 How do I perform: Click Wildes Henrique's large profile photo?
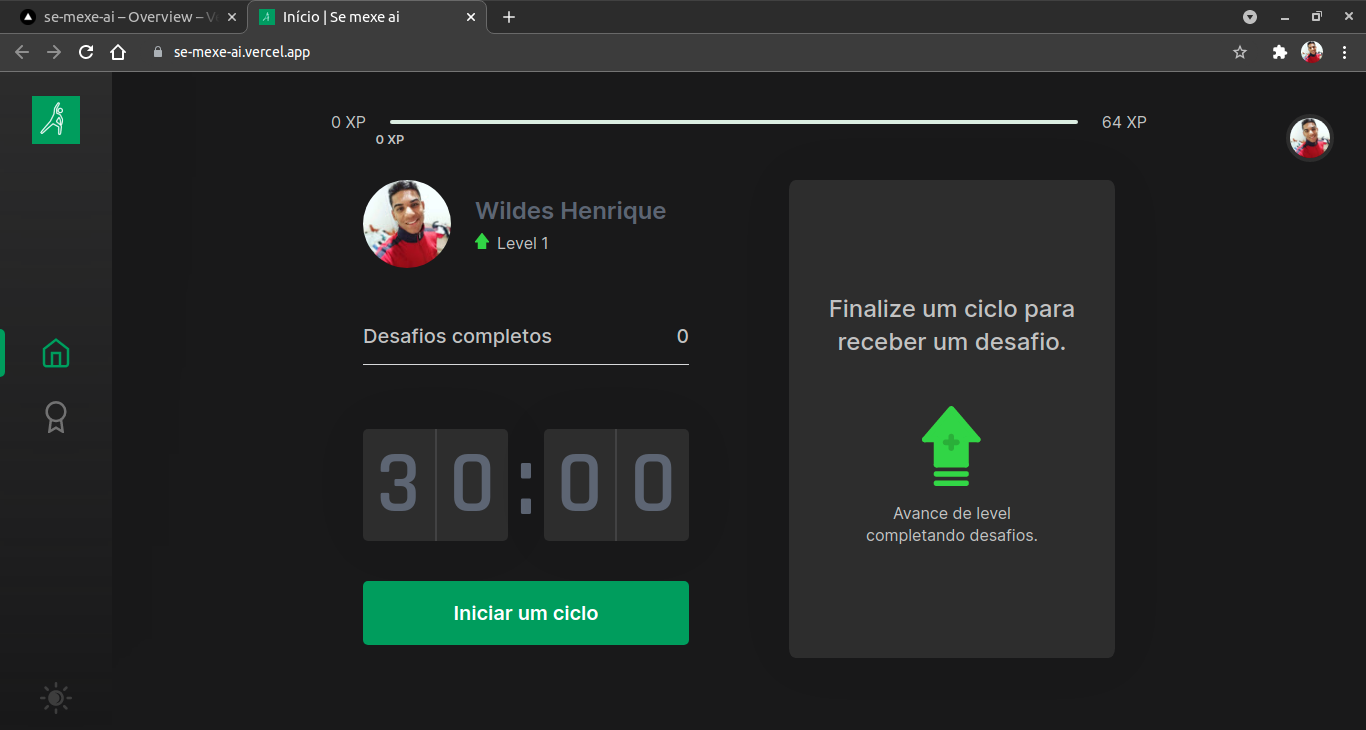(407, 224)
